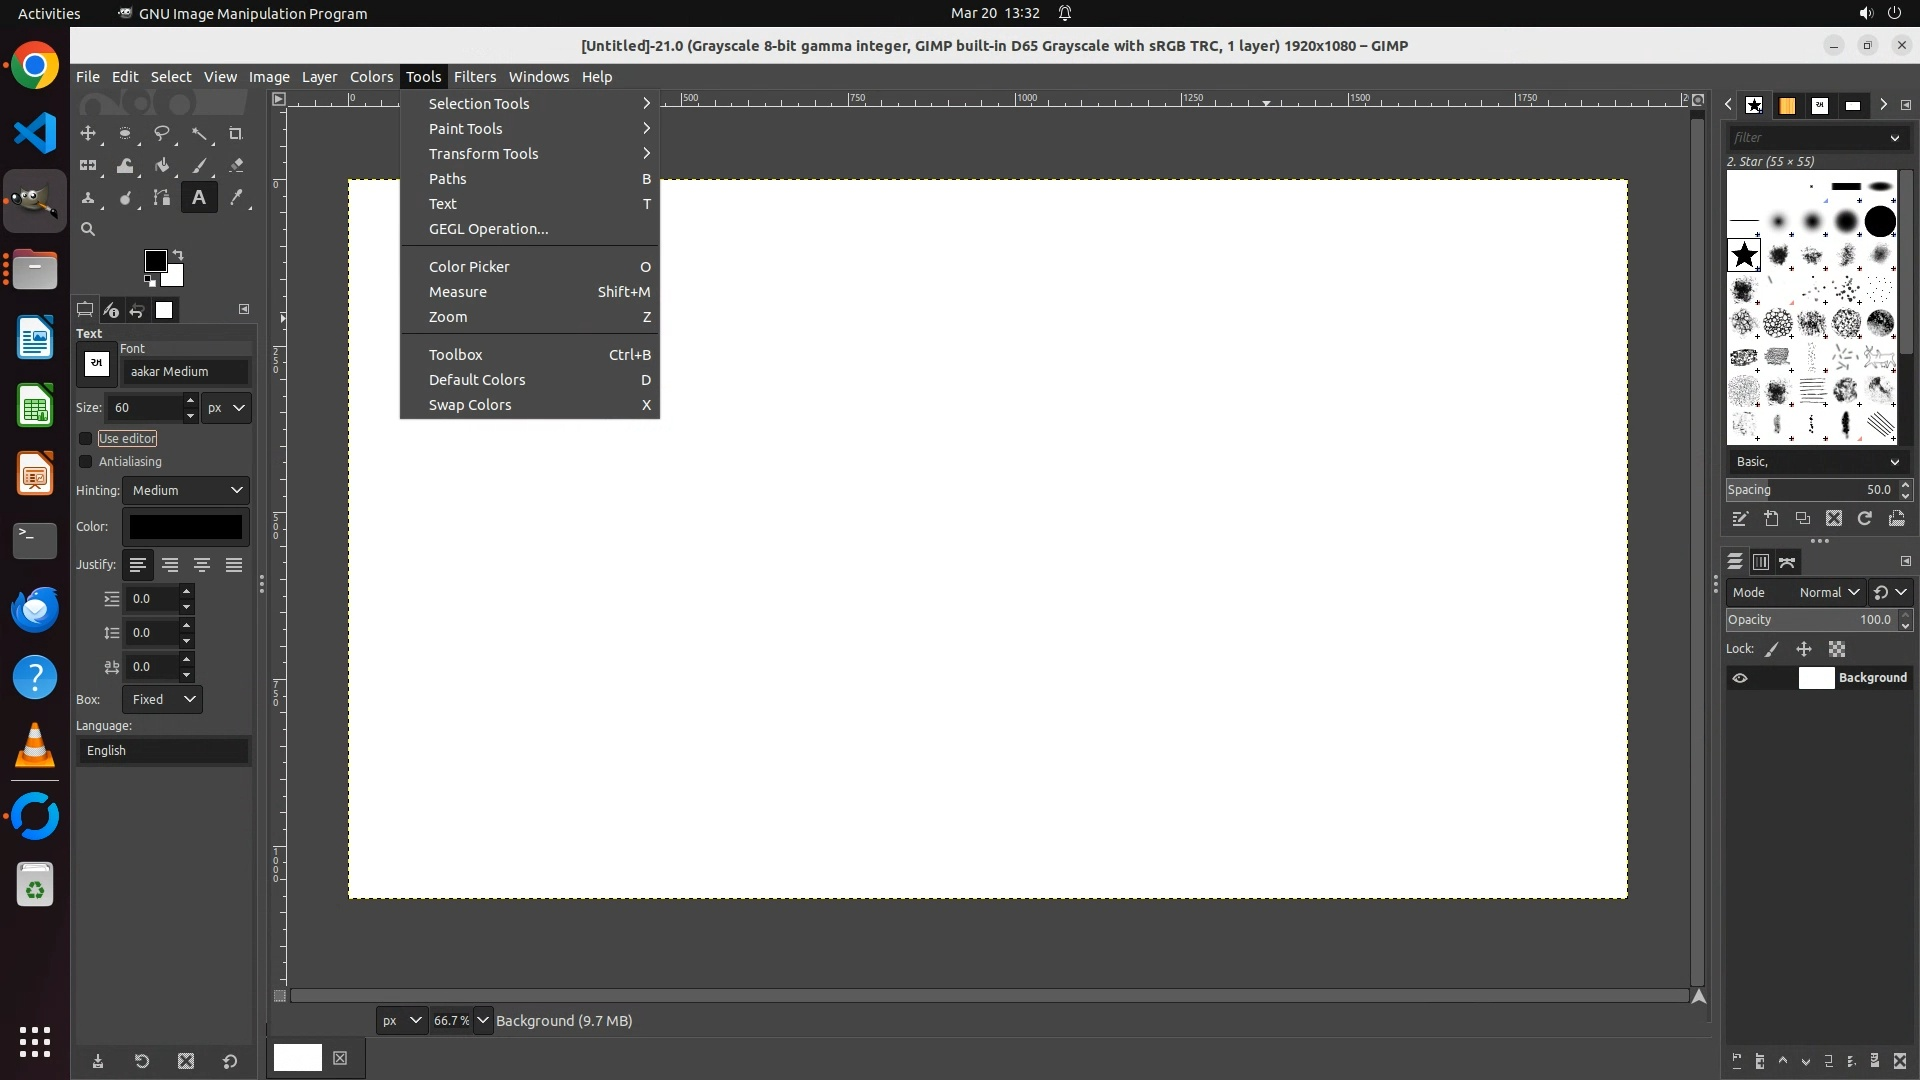Image resolution: width=1920 pixels, height=1080 pixels.
Task: Open Chrome from the Ubuntu dock
Action: [x=35, y=66]
